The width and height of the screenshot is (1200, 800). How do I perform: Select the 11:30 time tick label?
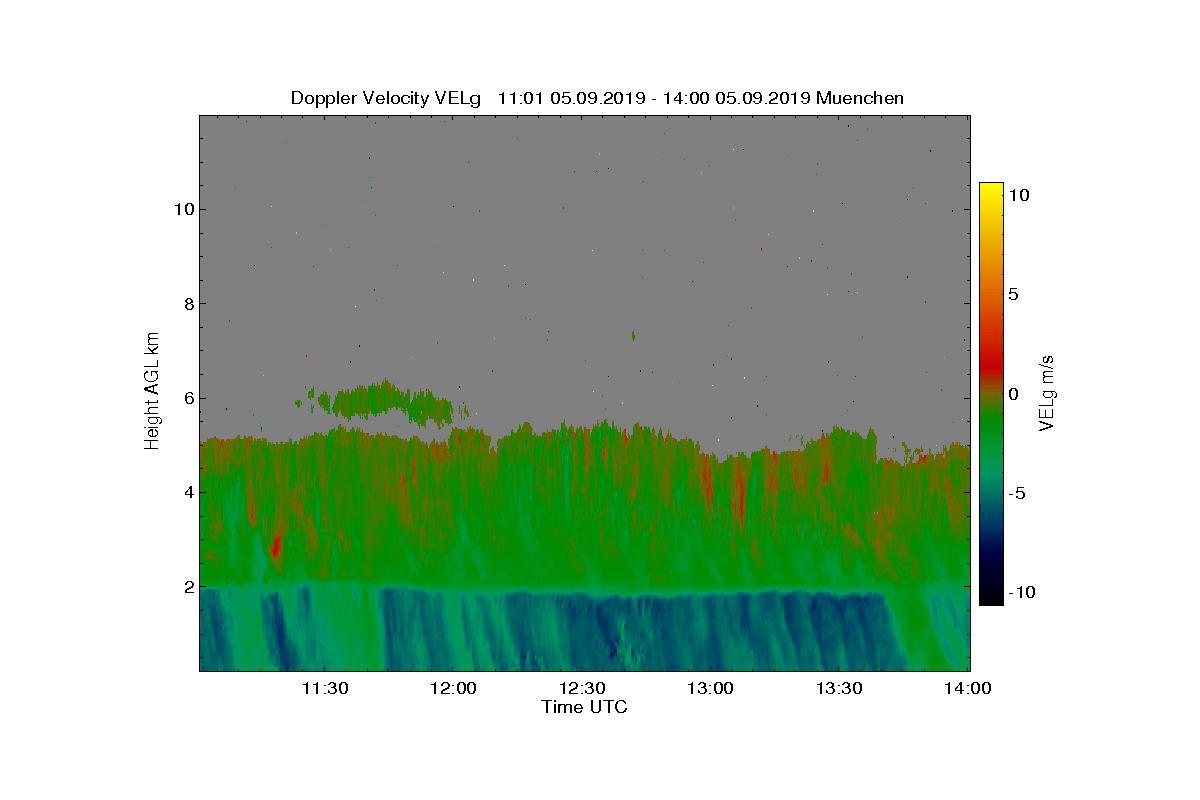325,688
